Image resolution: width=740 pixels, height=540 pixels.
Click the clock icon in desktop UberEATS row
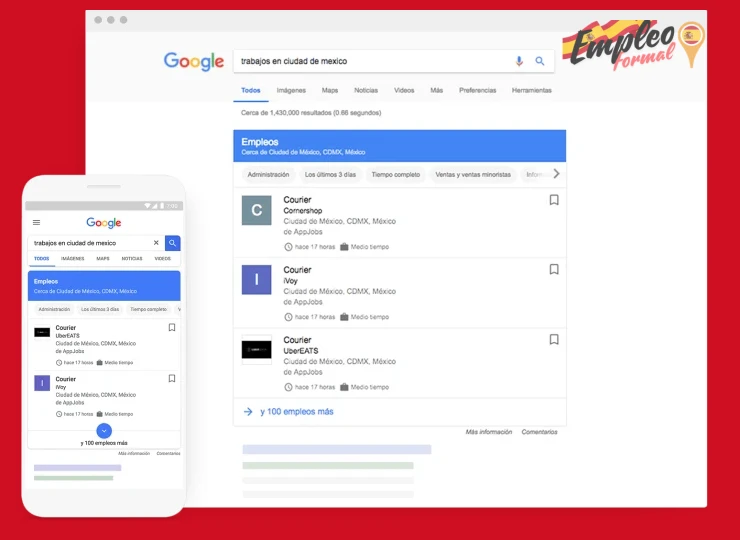288,387
